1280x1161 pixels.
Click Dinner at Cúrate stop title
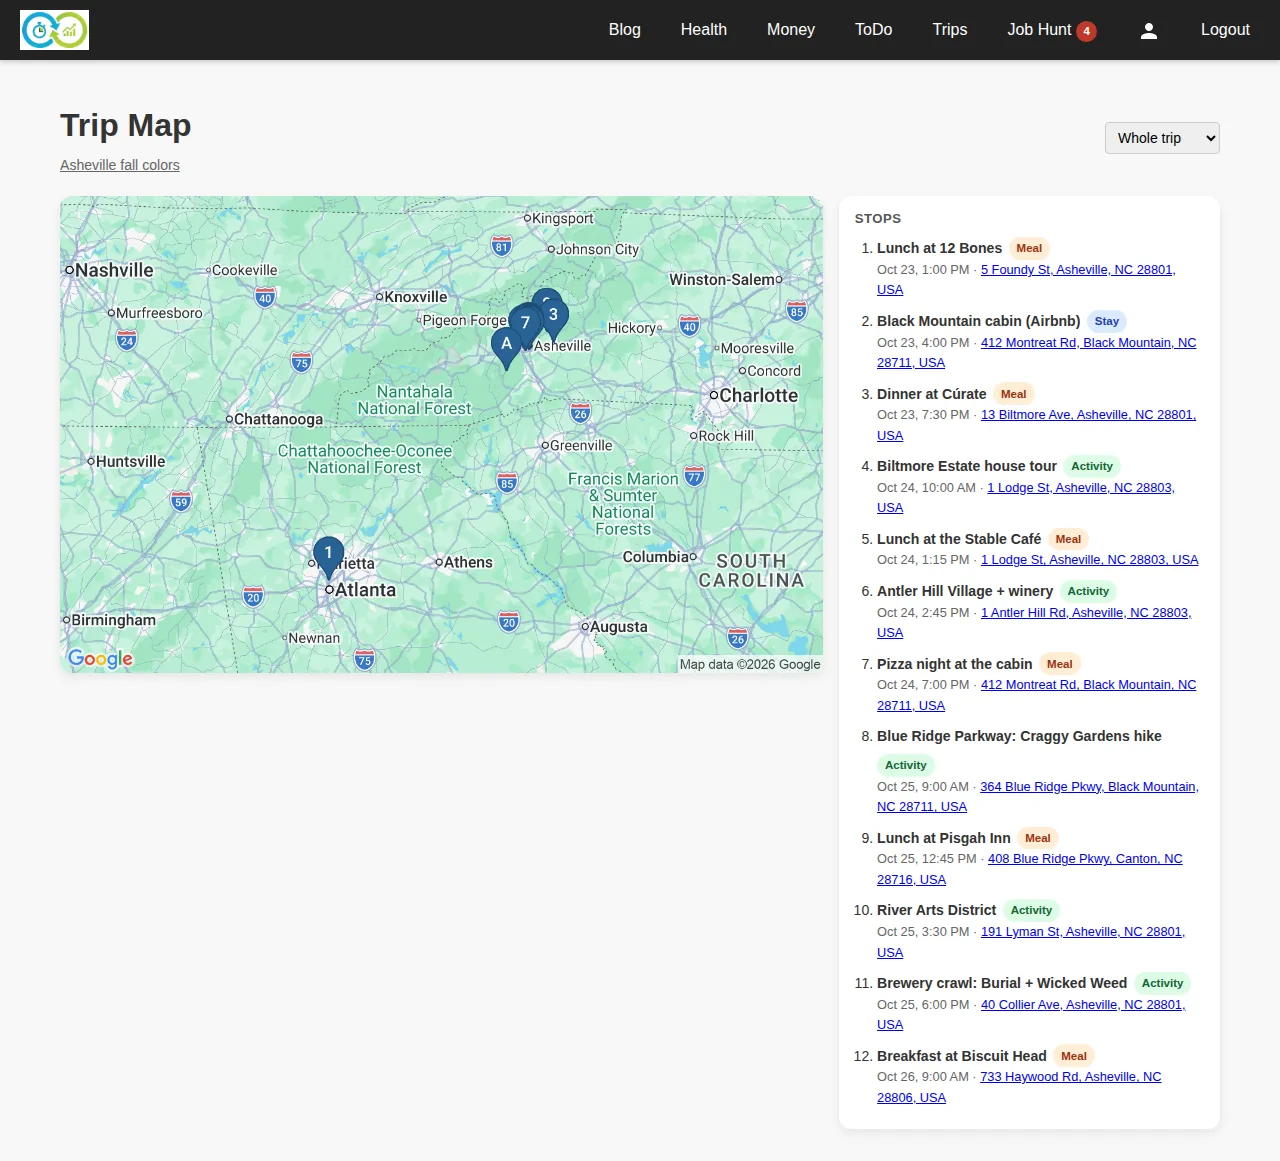[931, 394]
